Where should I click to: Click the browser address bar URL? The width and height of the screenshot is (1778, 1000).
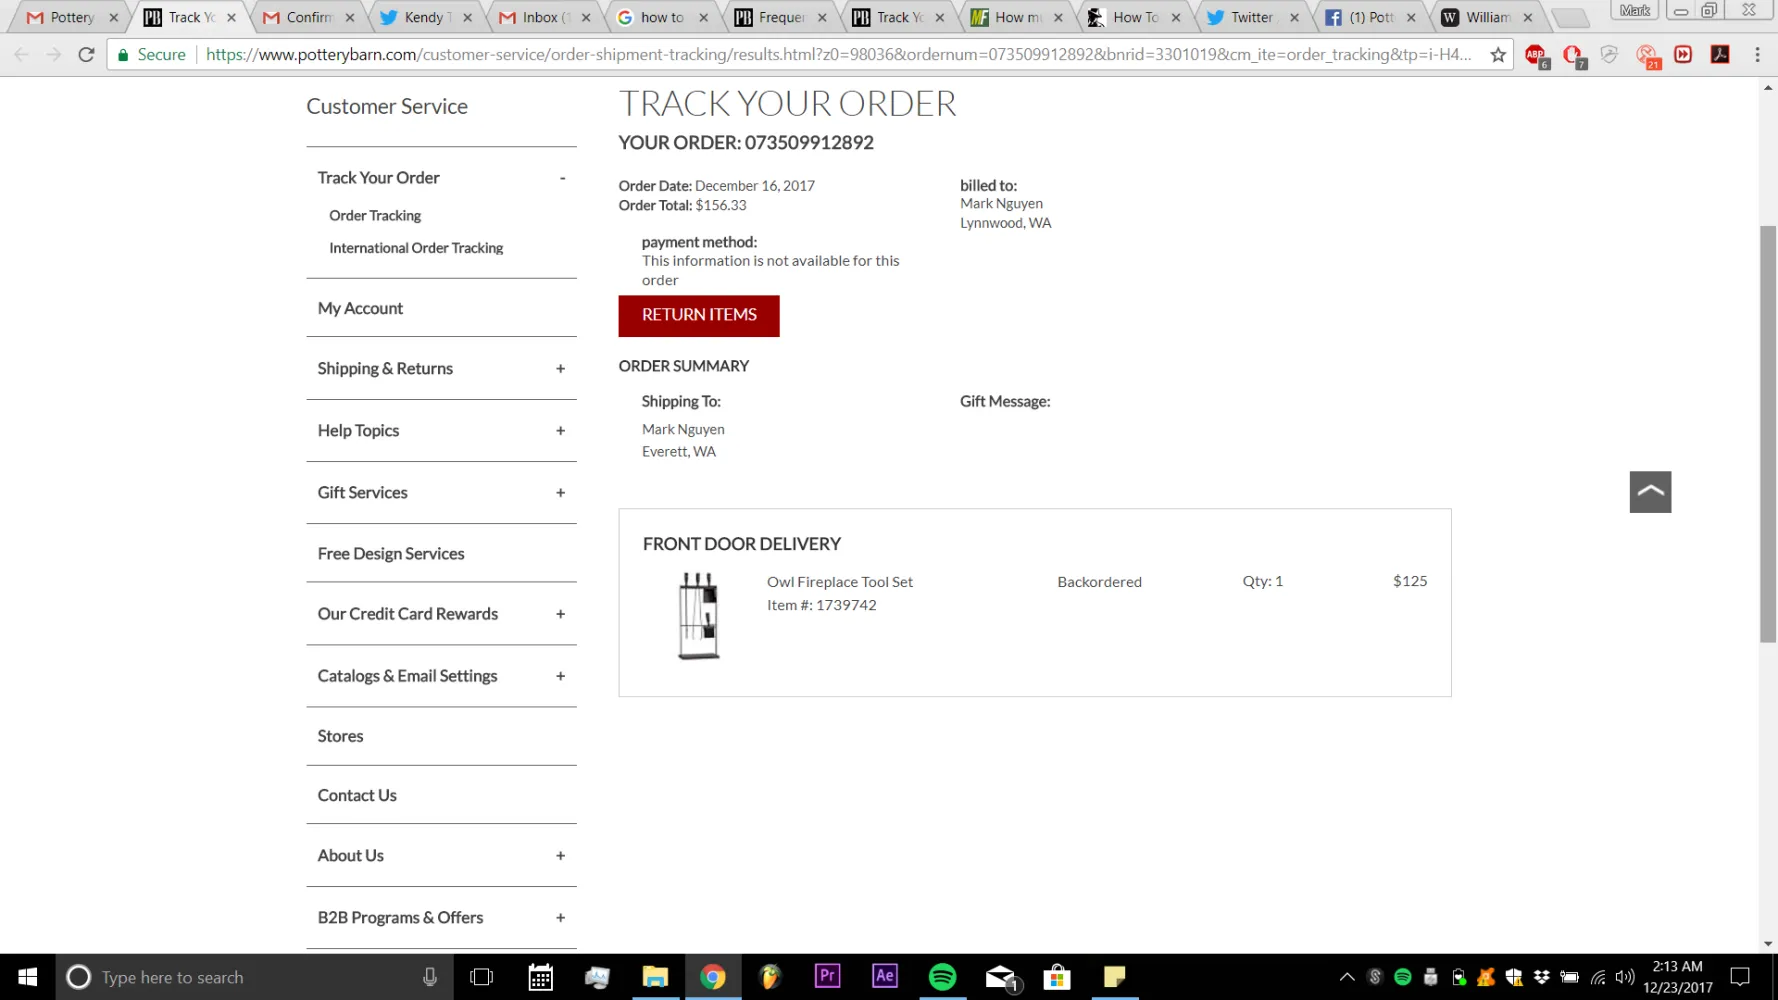[x=838, y=55]
